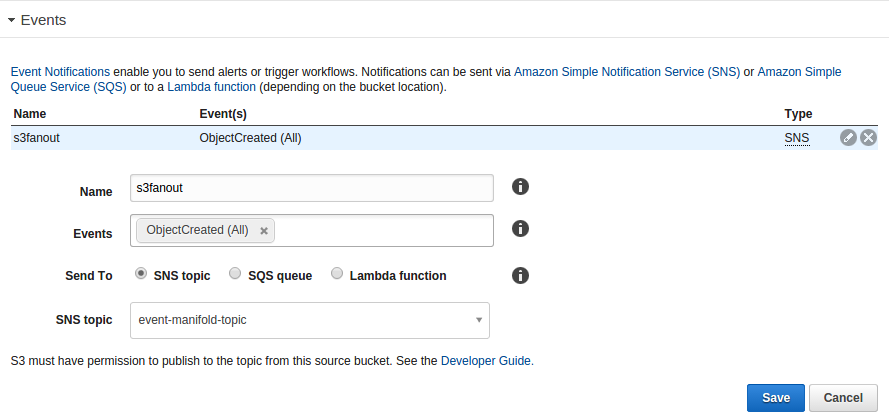889x419 pixels.
Task: Select SQS queue radio button
Action: [235, 274]
